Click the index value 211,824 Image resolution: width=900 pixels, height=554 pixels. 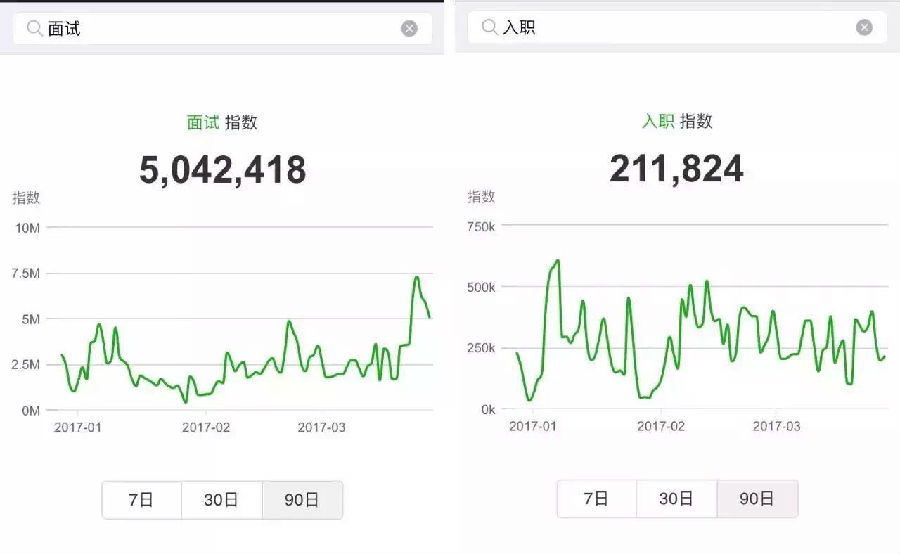click(x=676, y=169)
